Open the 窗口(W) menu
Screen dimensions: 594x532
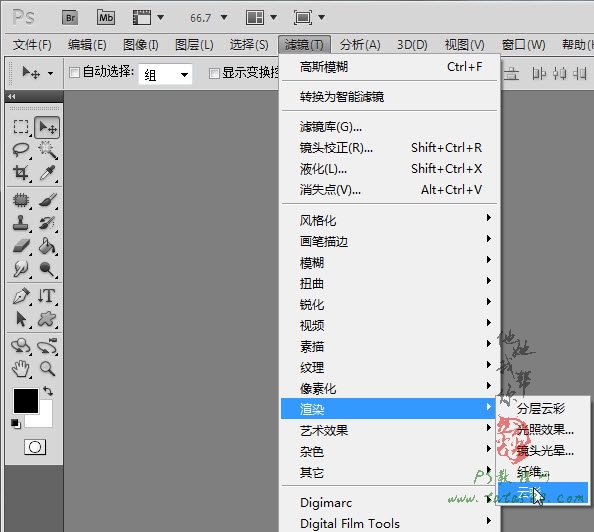[x=524, y=45]
